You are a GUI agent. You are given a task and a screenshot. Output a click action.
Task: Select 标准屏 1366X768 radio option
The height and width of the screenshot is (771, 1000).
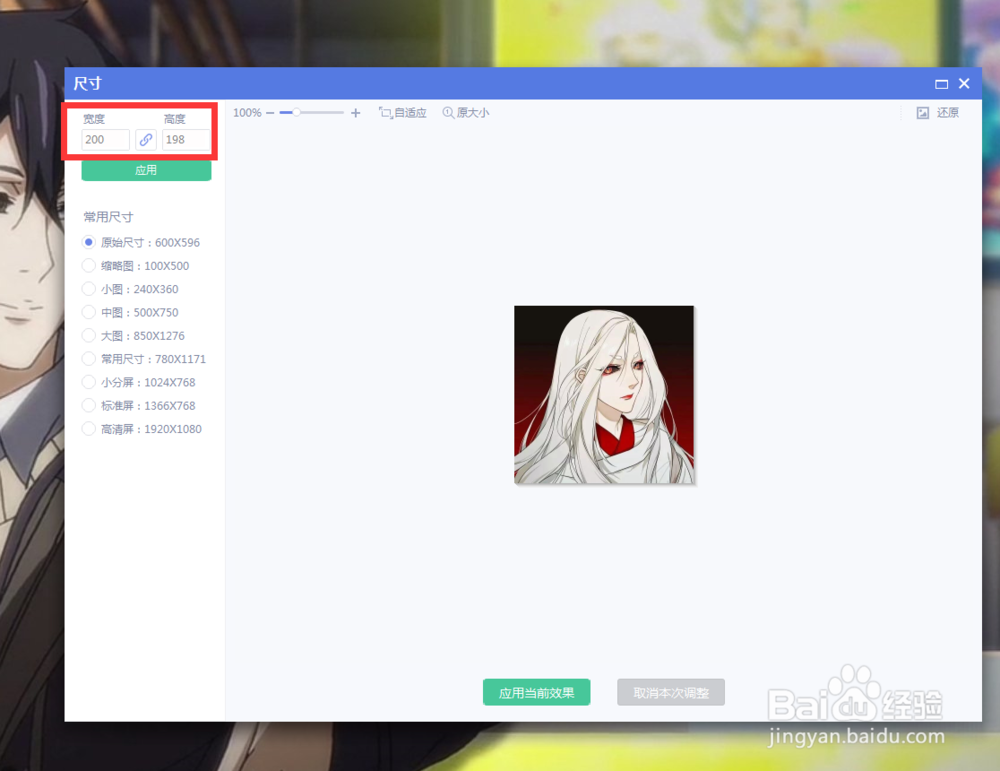click(x=89, y=406)
